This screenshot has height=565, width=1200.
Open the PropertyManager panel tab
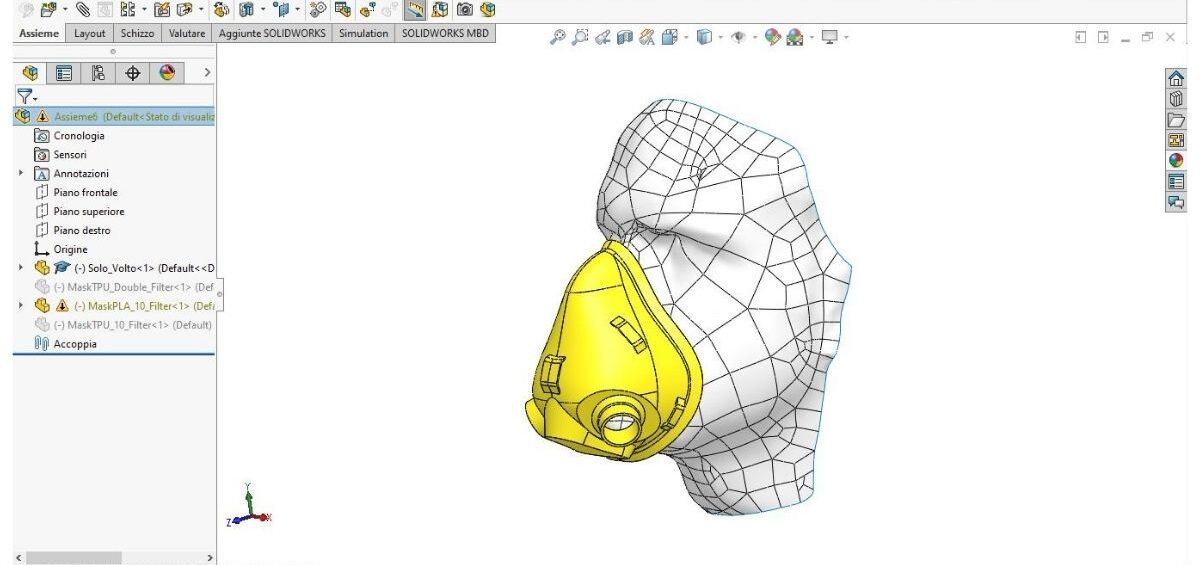(64, 73)
